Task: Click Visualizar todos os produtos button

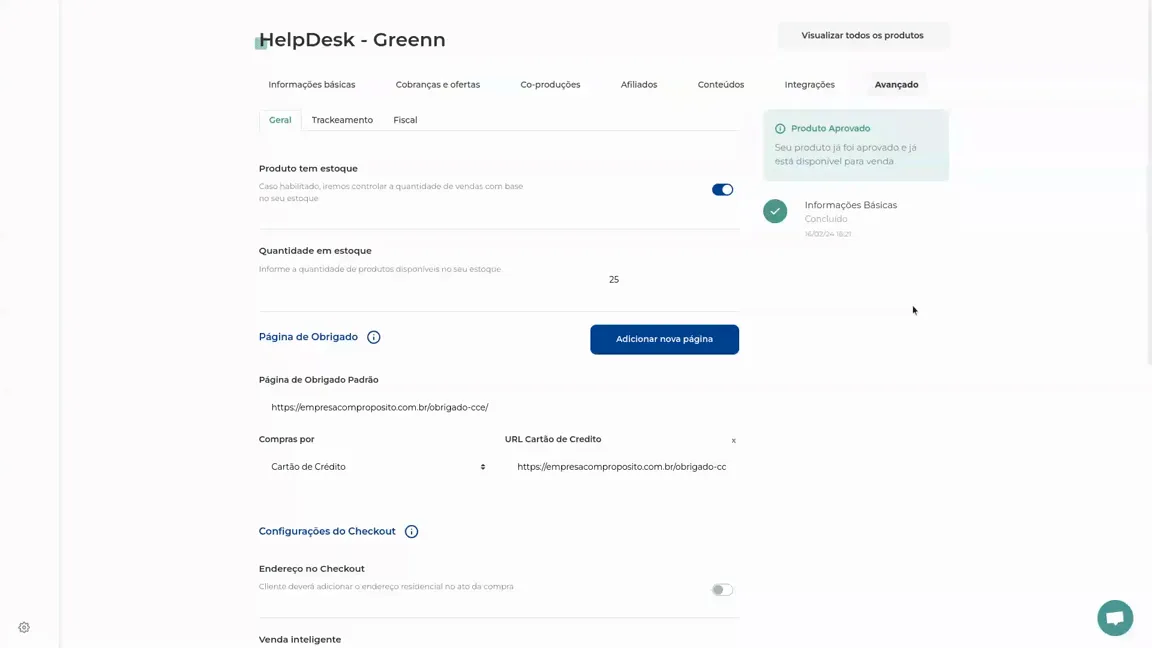Action: 863,35
